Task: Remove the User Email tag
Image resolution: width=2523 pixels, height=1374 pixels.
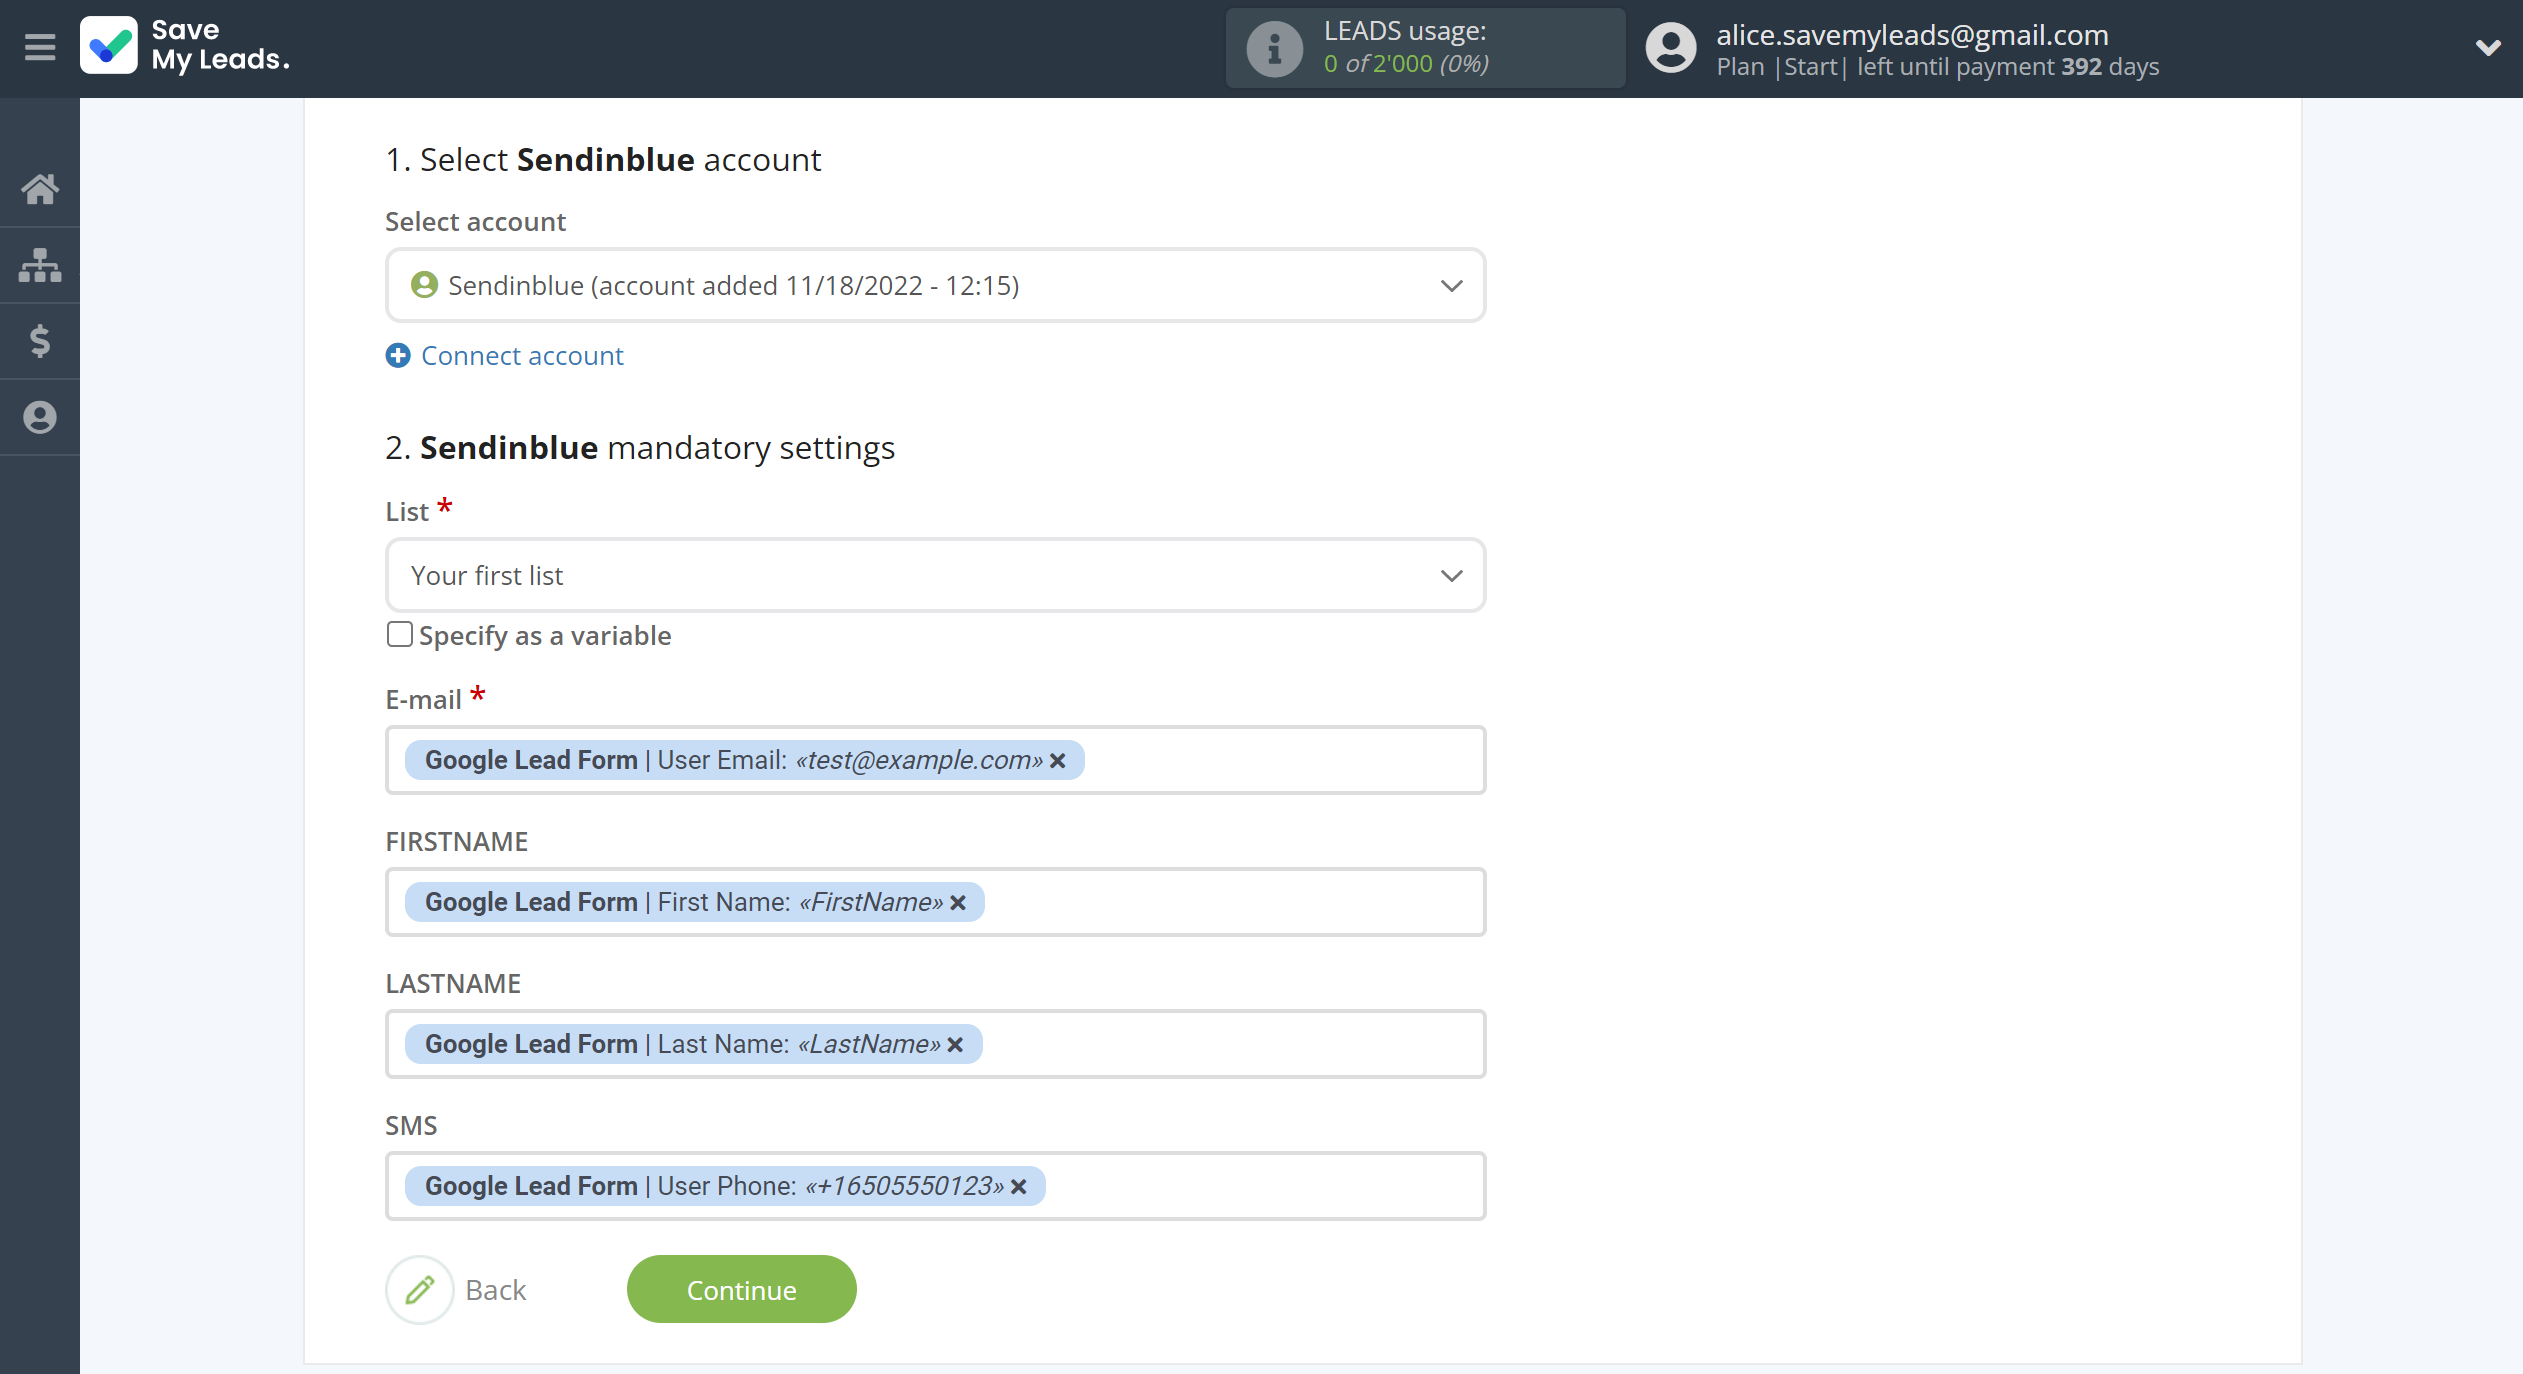Action: pyautogui.click(x=1058, y=761)
